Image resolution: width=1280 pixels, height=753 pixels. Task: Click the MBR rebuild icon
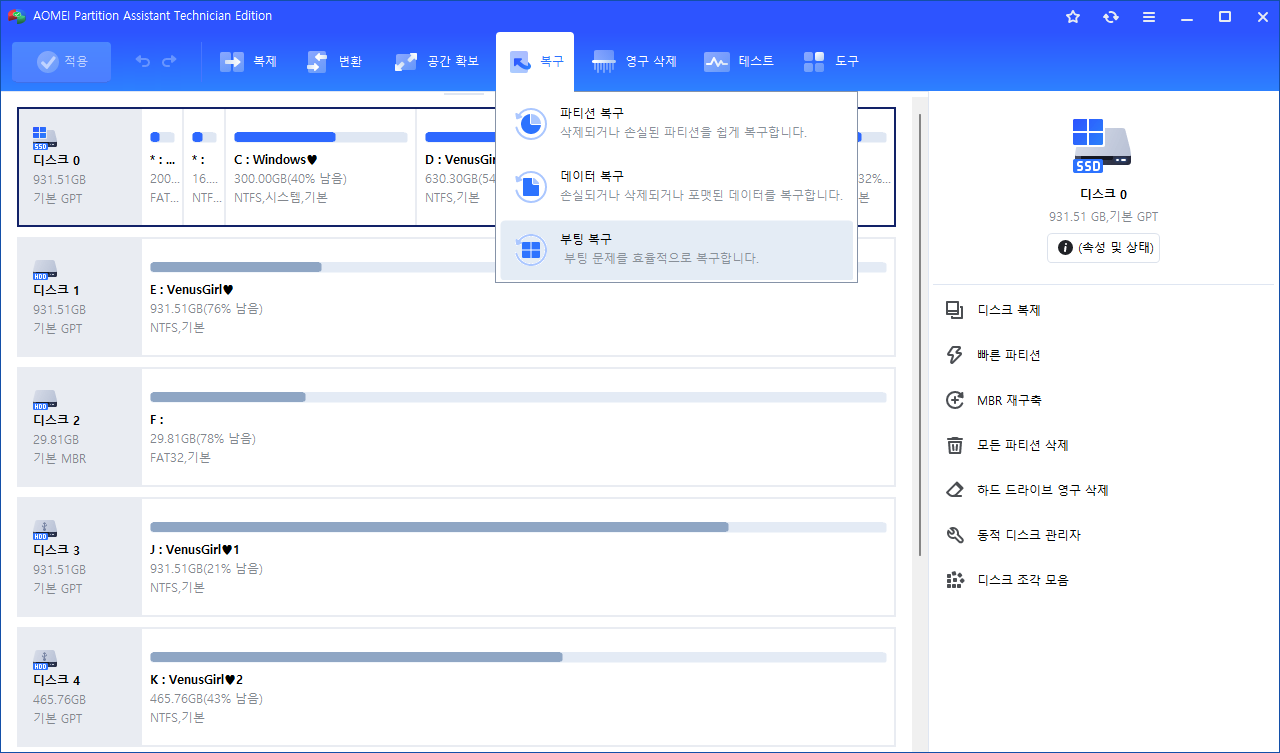[x=954, y=400]
